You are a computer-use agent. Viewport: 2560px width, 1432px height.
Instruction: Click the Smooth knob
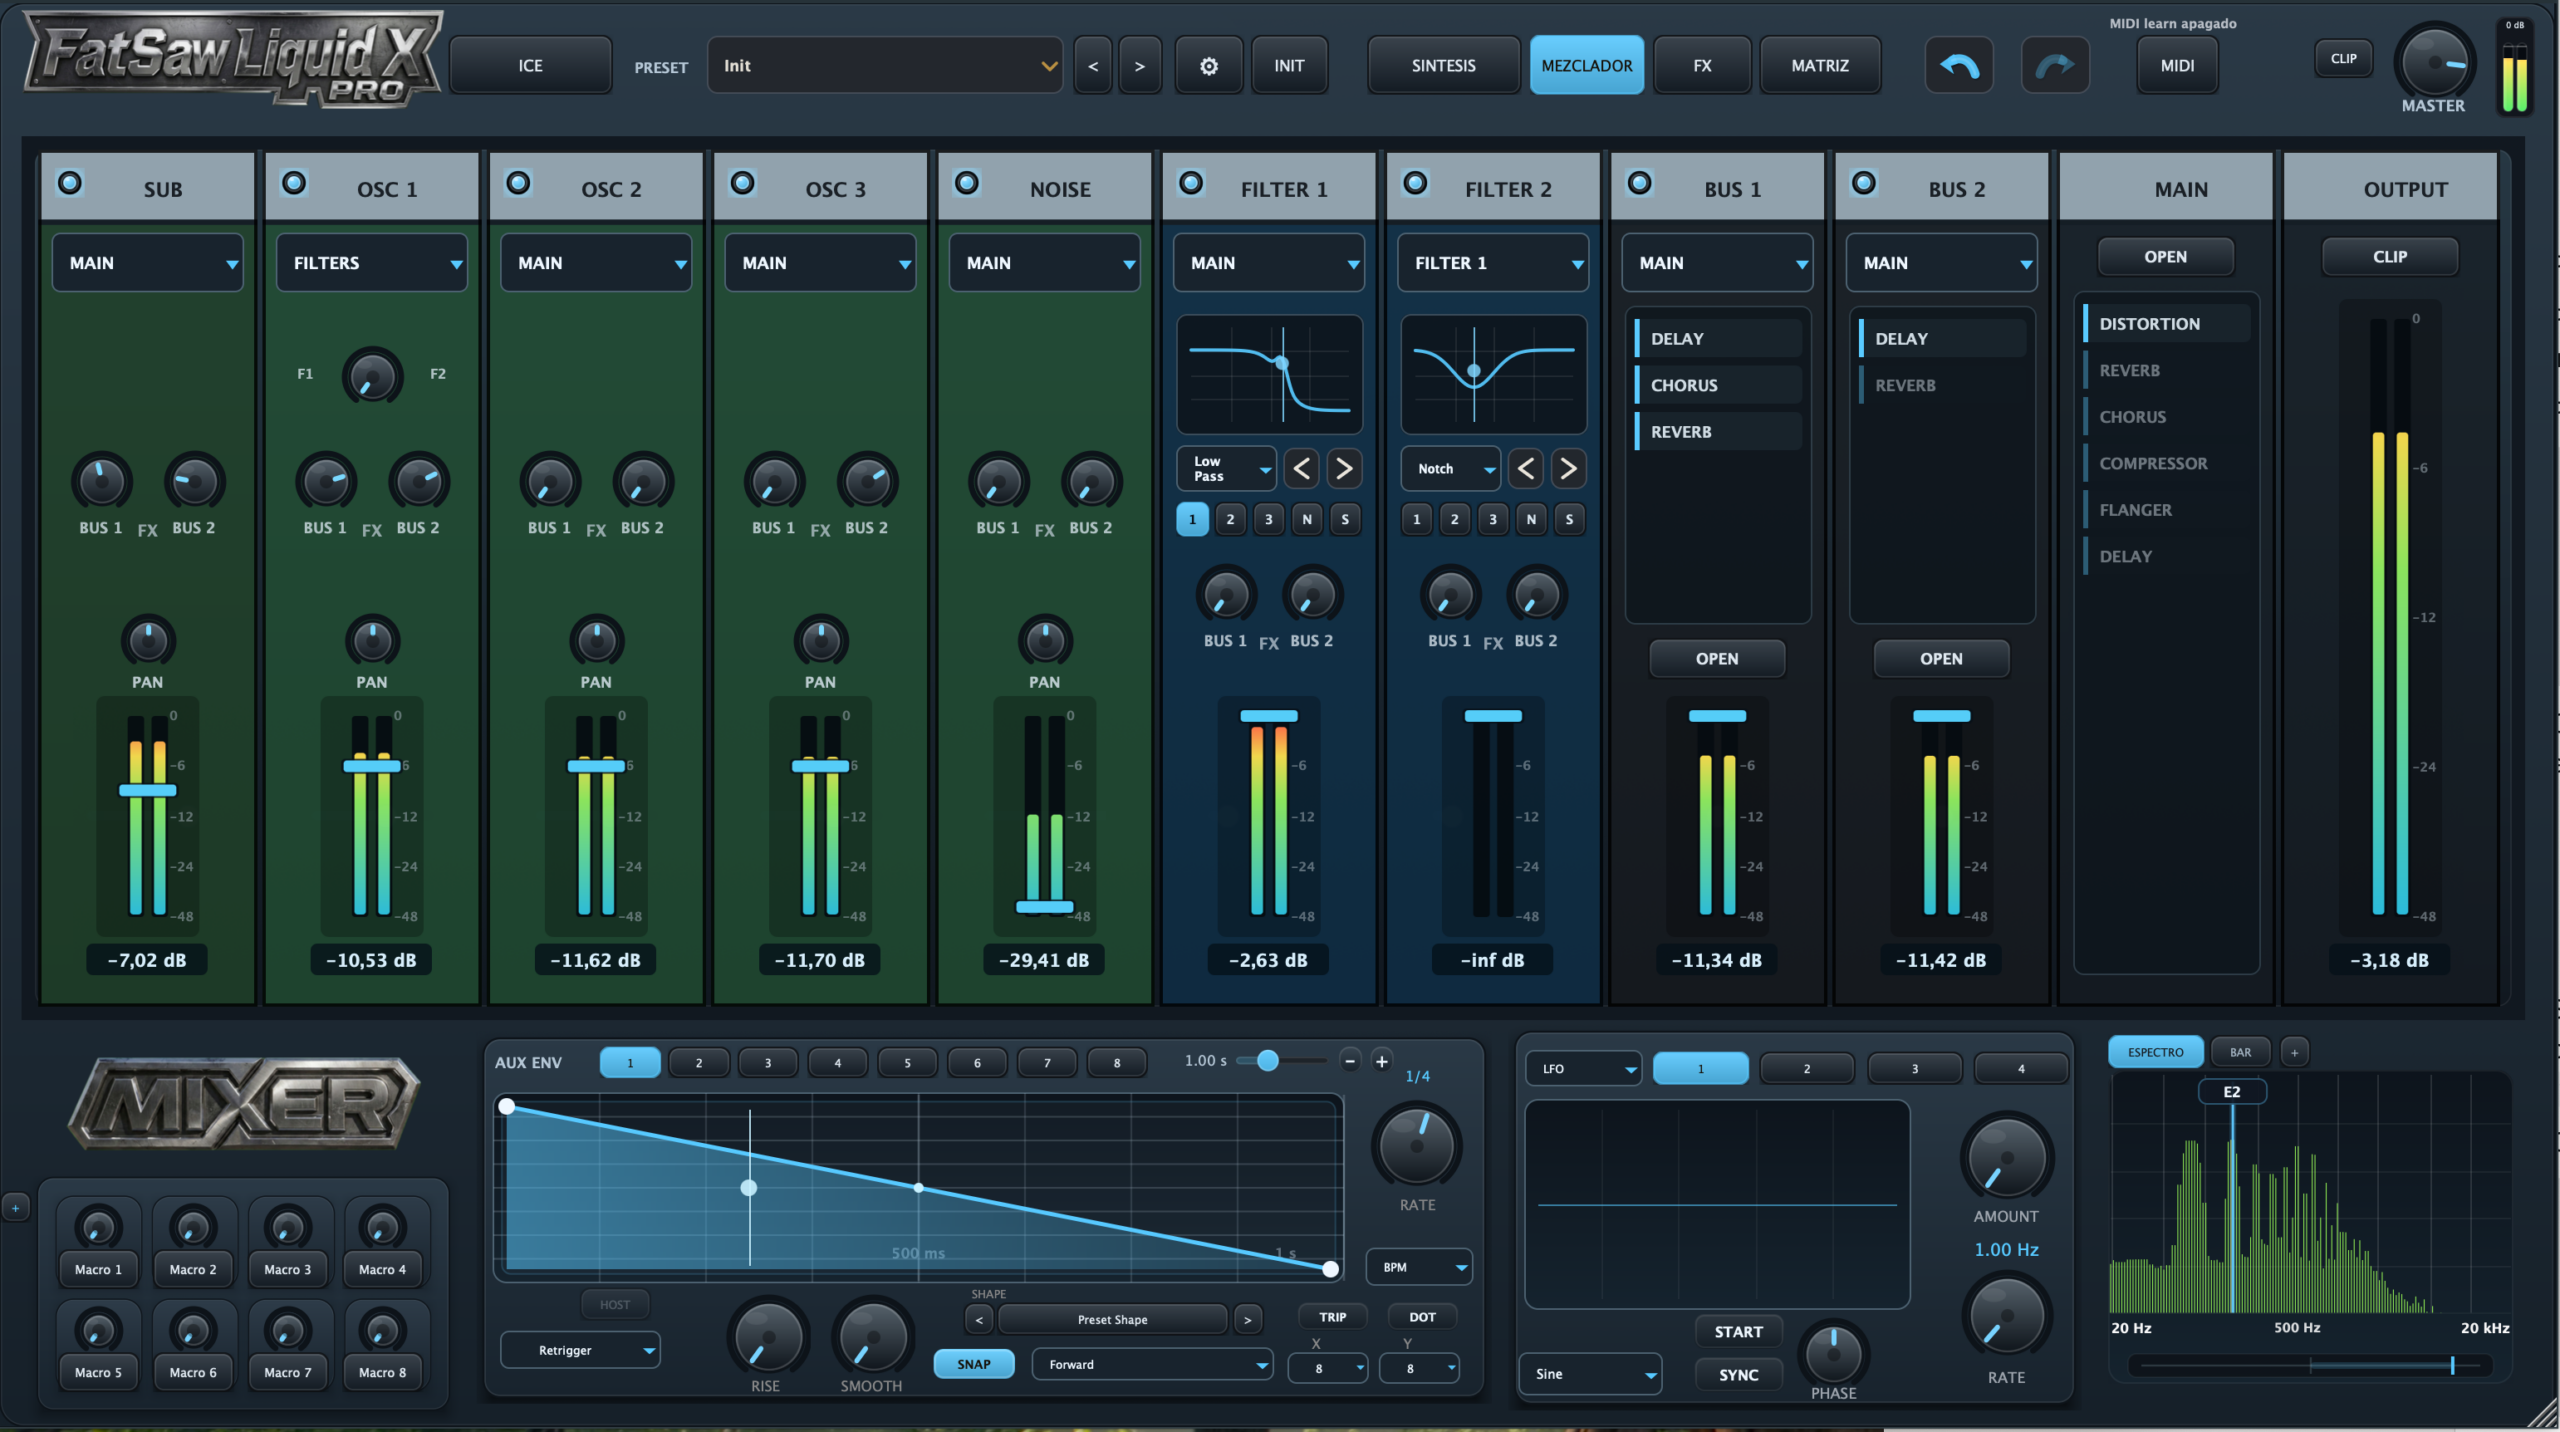(871, 1337)
